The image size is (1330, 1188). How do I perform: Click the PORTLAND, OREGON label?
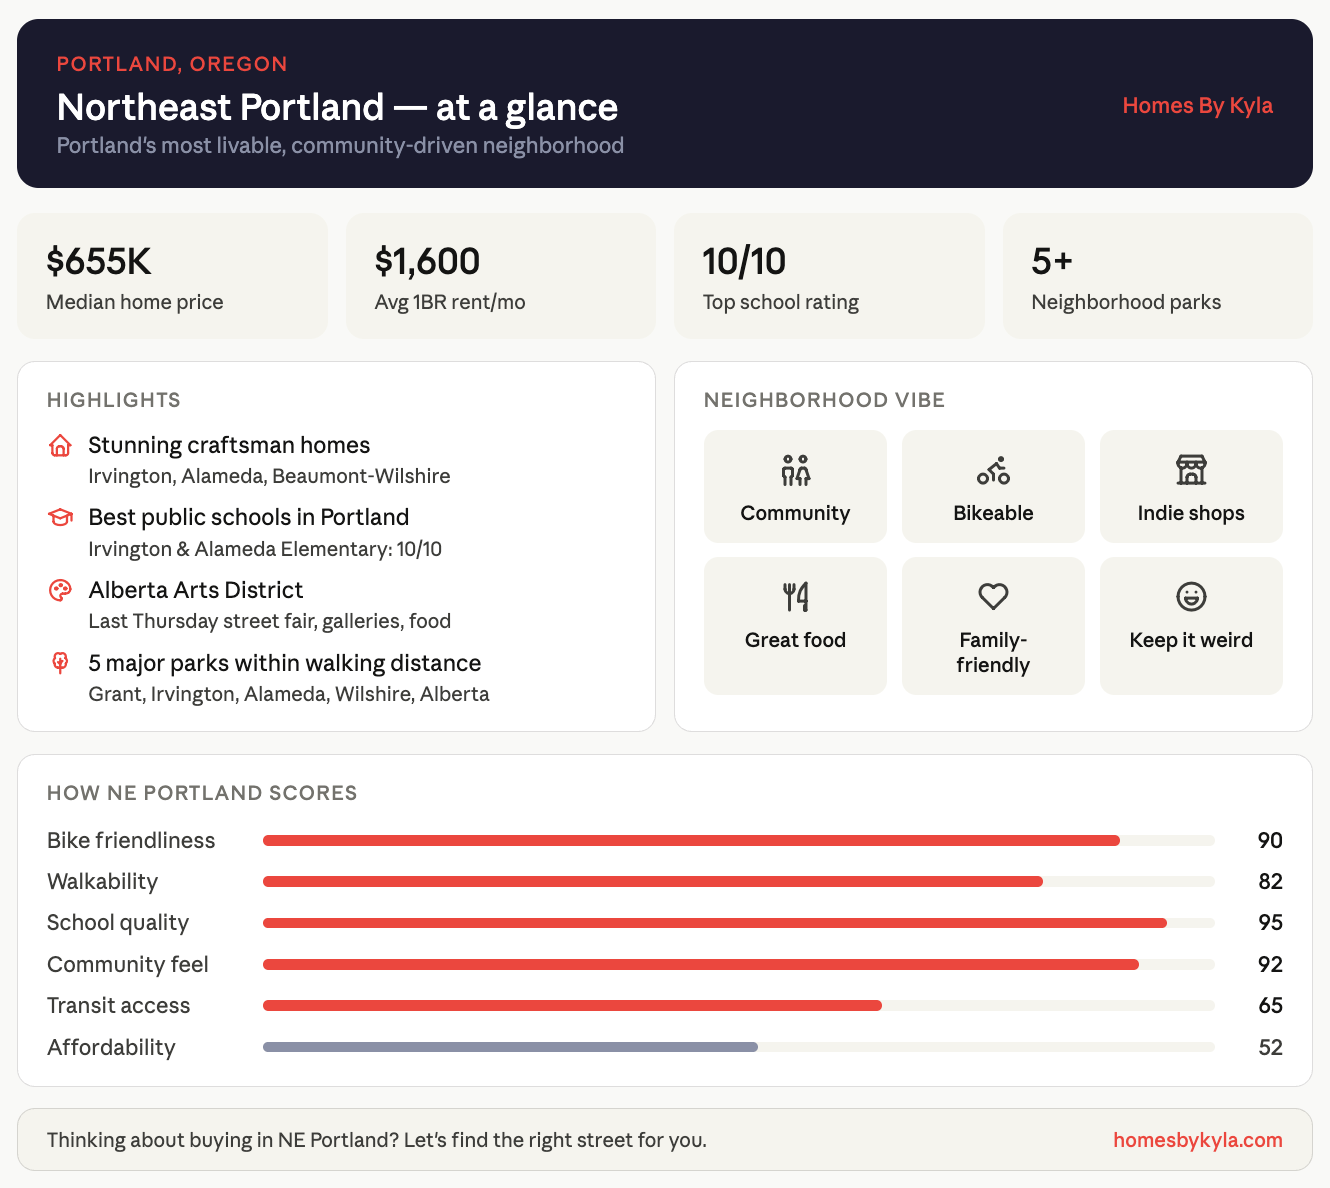pyautogui.click(x=172, y=64)
